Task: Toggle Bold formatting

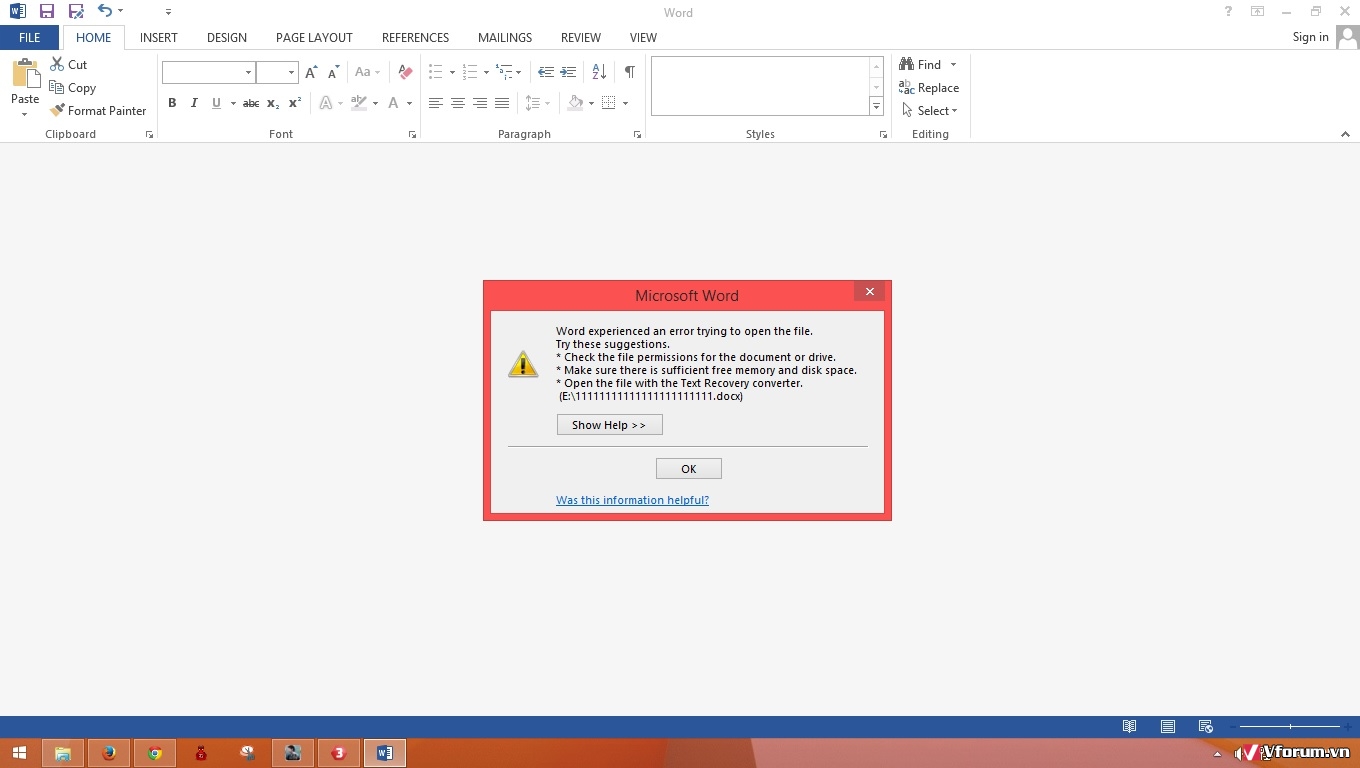Action: (172, 103)
